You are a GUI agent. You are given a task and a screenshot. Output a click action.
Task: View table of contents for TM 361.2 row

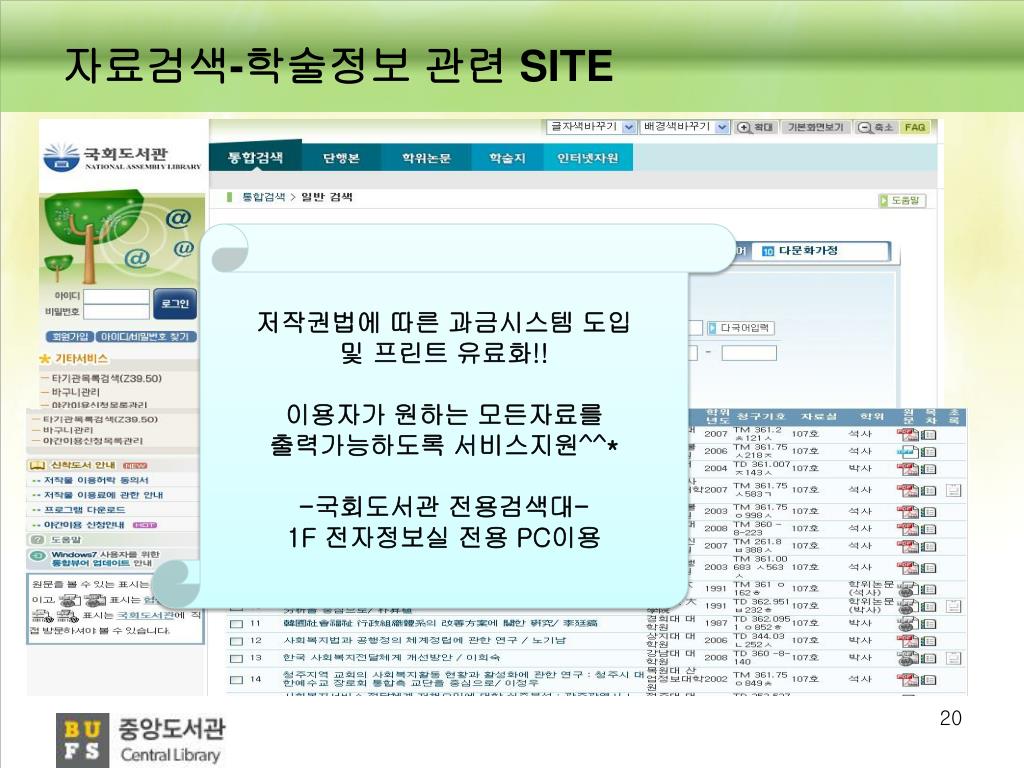point(929,435)
